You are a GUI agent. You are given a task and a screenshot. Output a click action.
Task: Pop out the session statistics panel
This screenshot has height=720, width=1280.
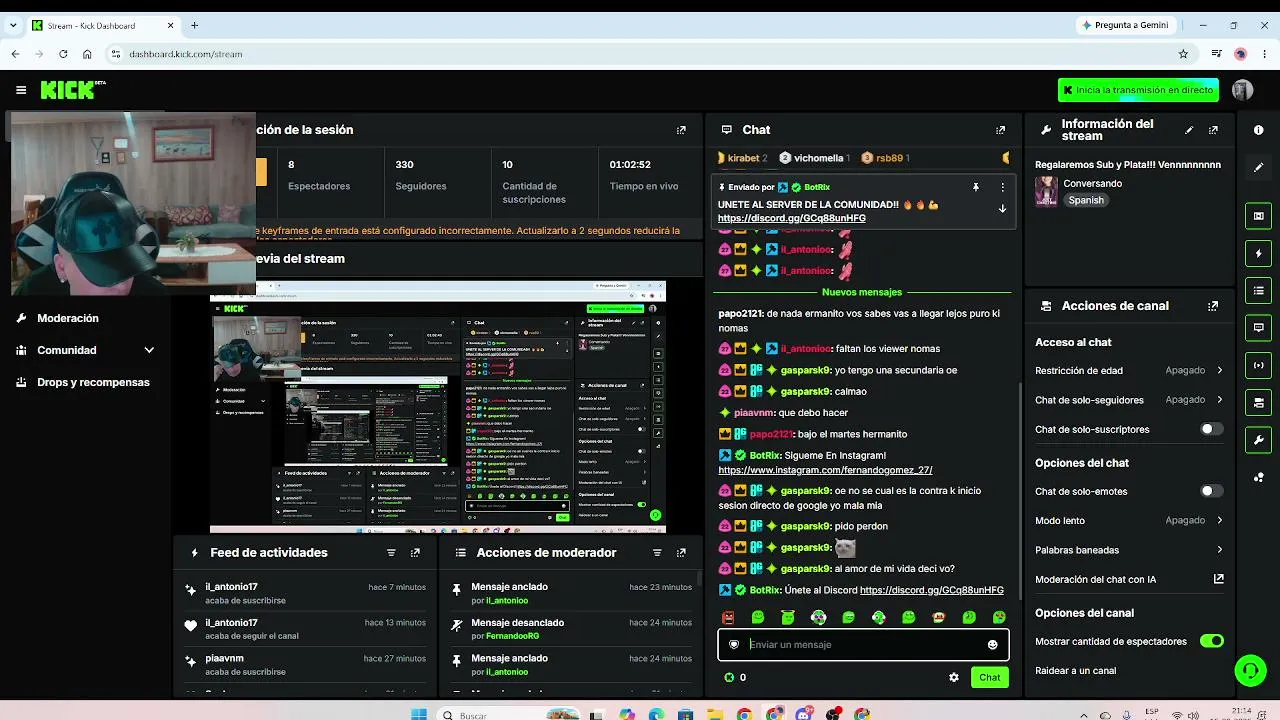681,130
